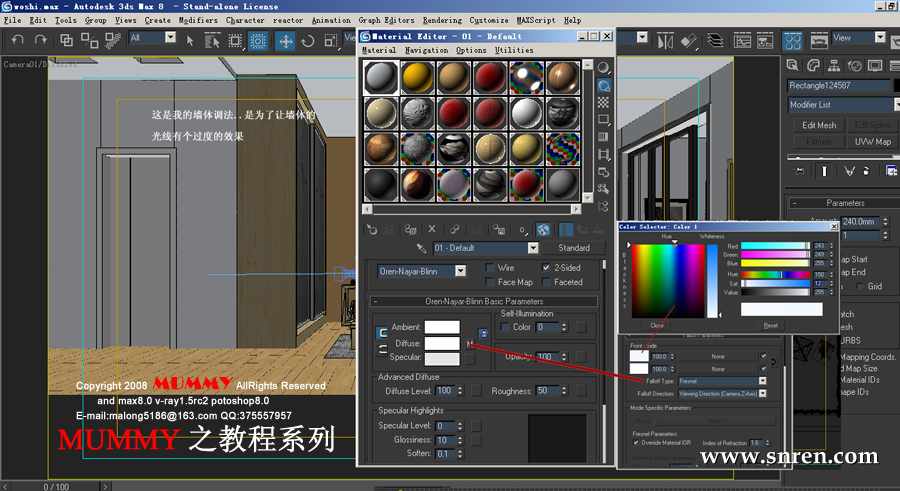The width and height of the screenshot is (900, 491).
Task: Click the highlighted Material Editor toolbar icon
Action: click(x=793, y=41)
